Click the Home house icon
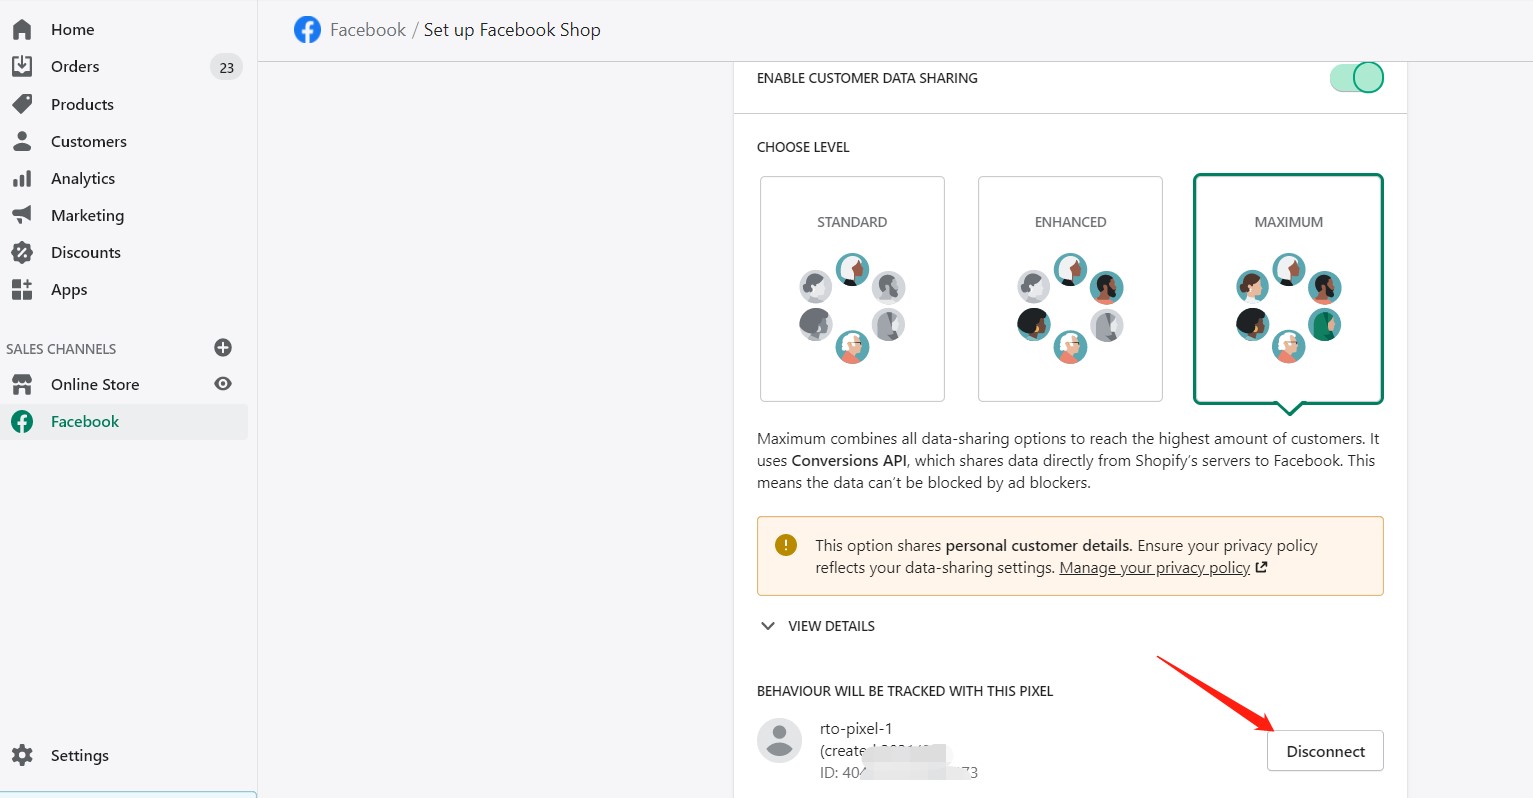This screenshot has width=1533, height=798. (22, 29)
